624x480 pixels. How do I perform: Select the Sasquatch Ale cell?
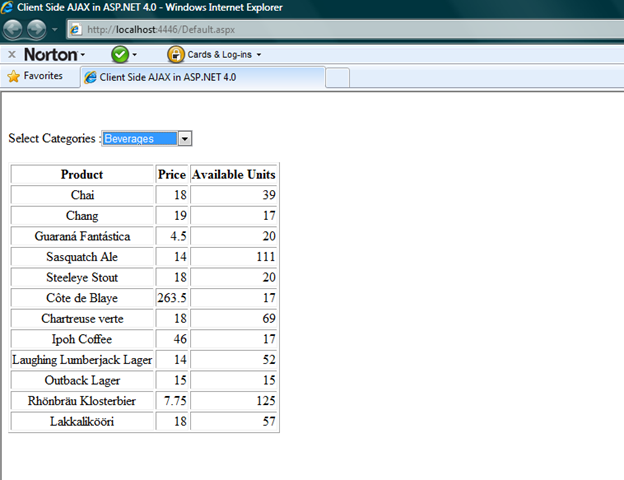(82, 257)
